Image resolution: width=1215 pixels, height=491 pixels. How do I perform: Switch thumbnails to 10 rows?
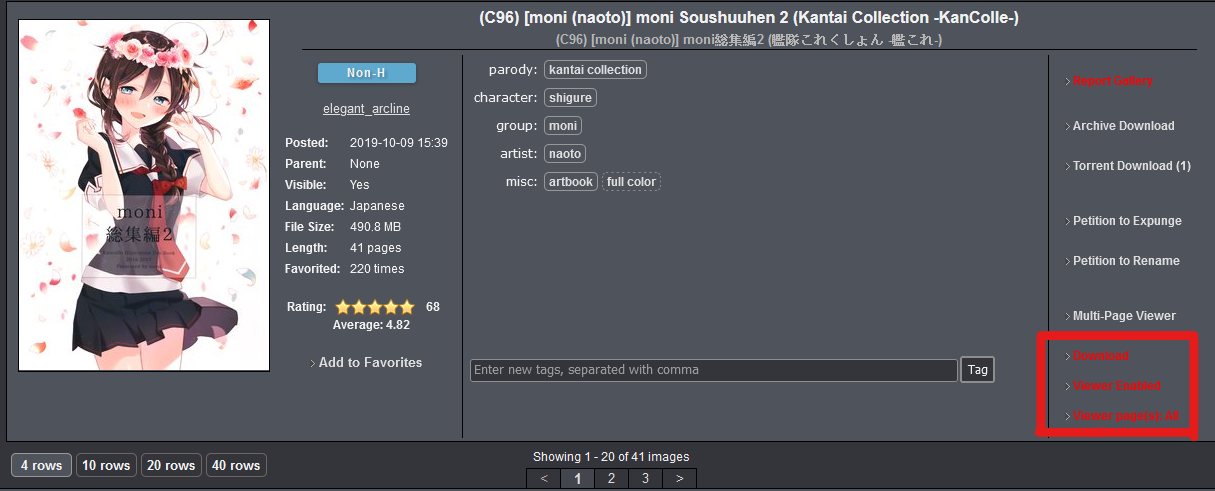tap(106, 465)
